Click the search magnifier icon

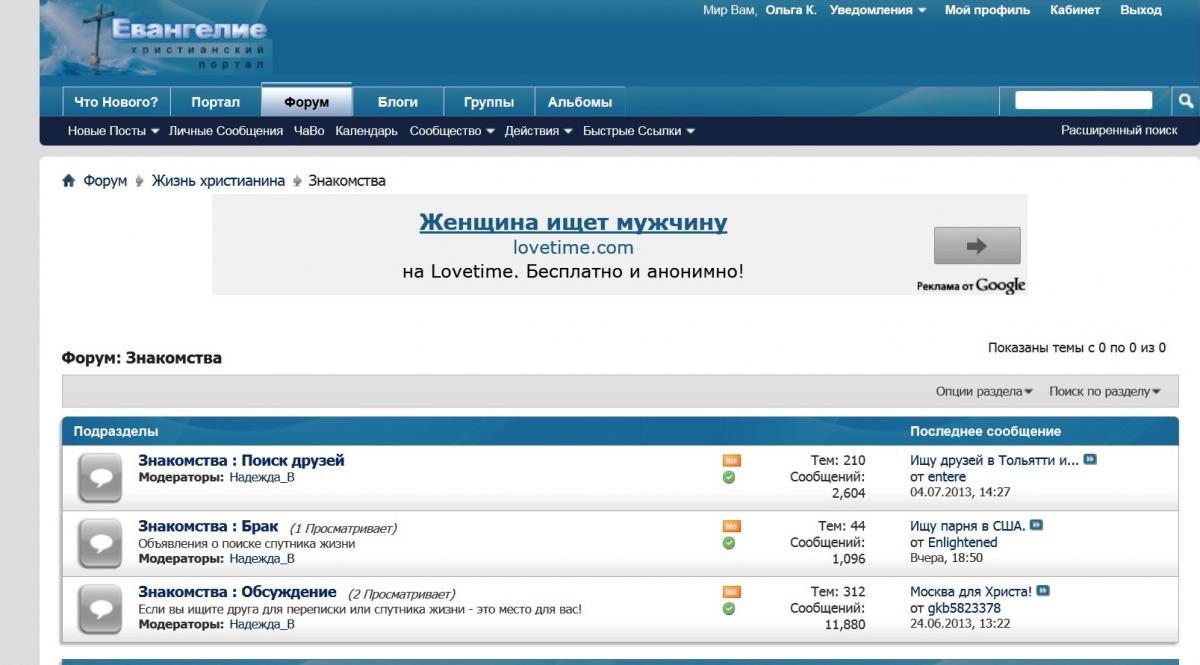1185,101
